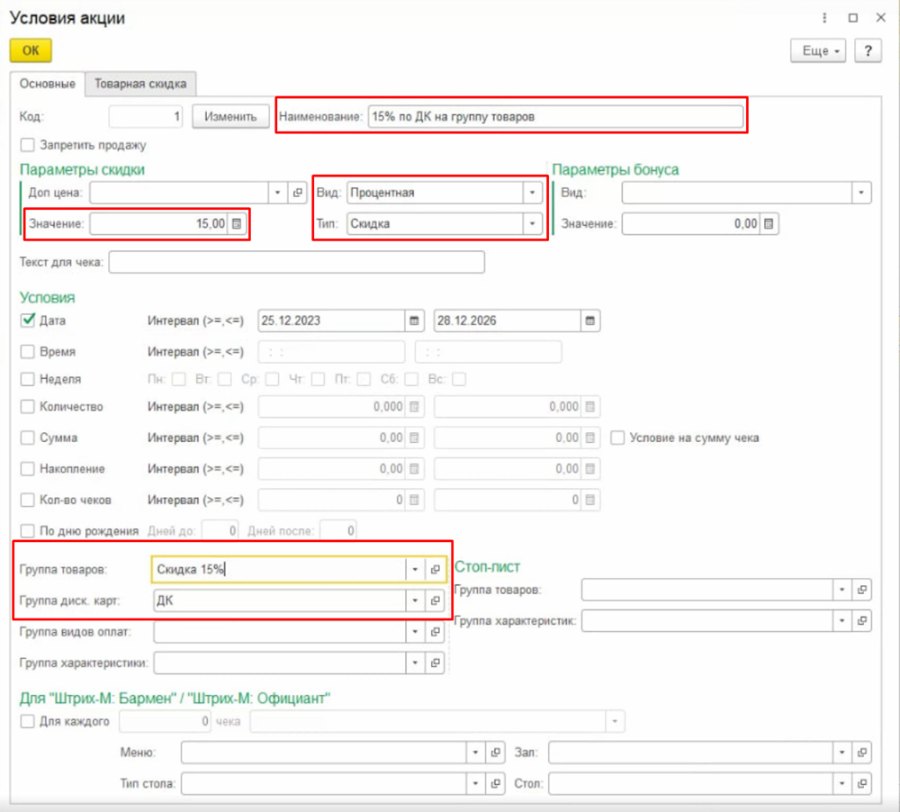
Task: Enable the Накопление condition checkbox
Action: tap(28, 469)
